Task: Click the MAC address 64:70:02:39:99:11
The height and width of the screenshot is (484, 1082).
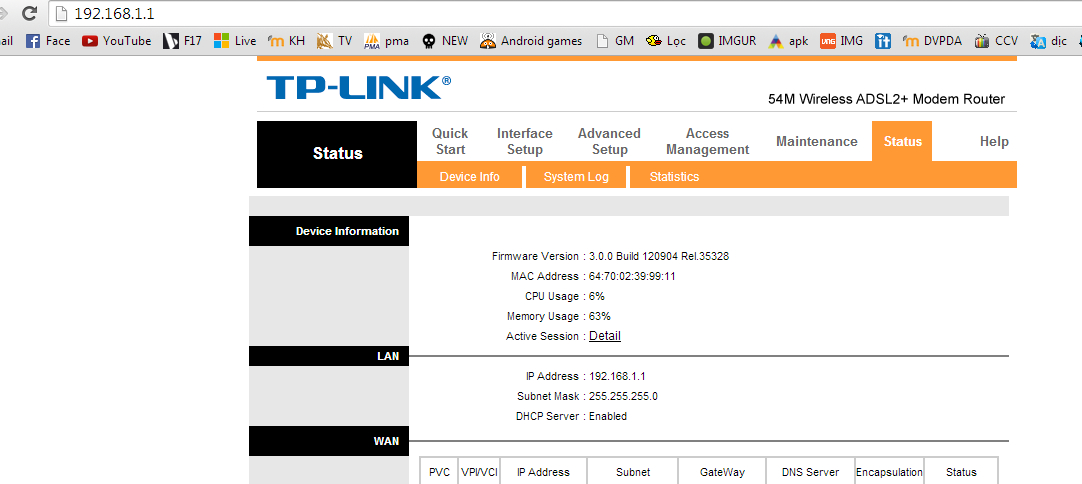Action: tap(631, 276)
